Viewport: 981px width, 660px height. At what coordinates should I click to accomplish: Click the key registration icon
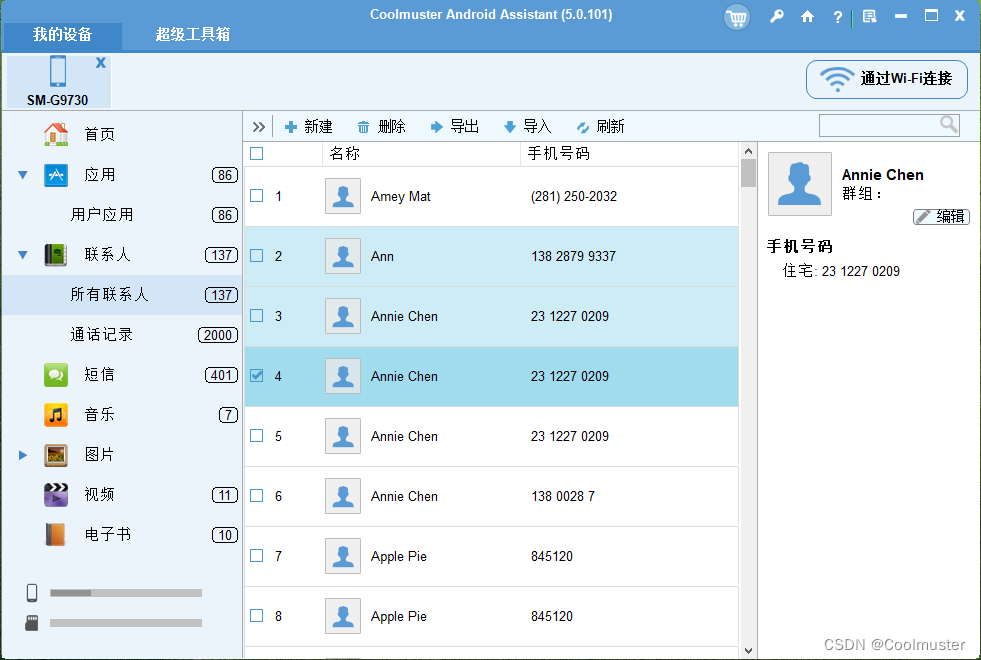click(x=776, y=16)
